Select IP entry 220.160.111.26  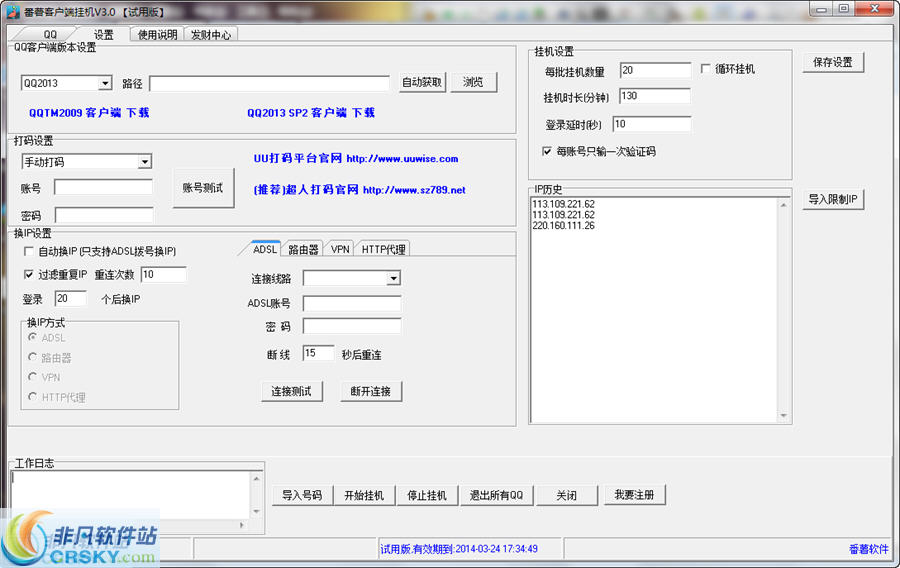pyautogui.click(x=564, y=225)
